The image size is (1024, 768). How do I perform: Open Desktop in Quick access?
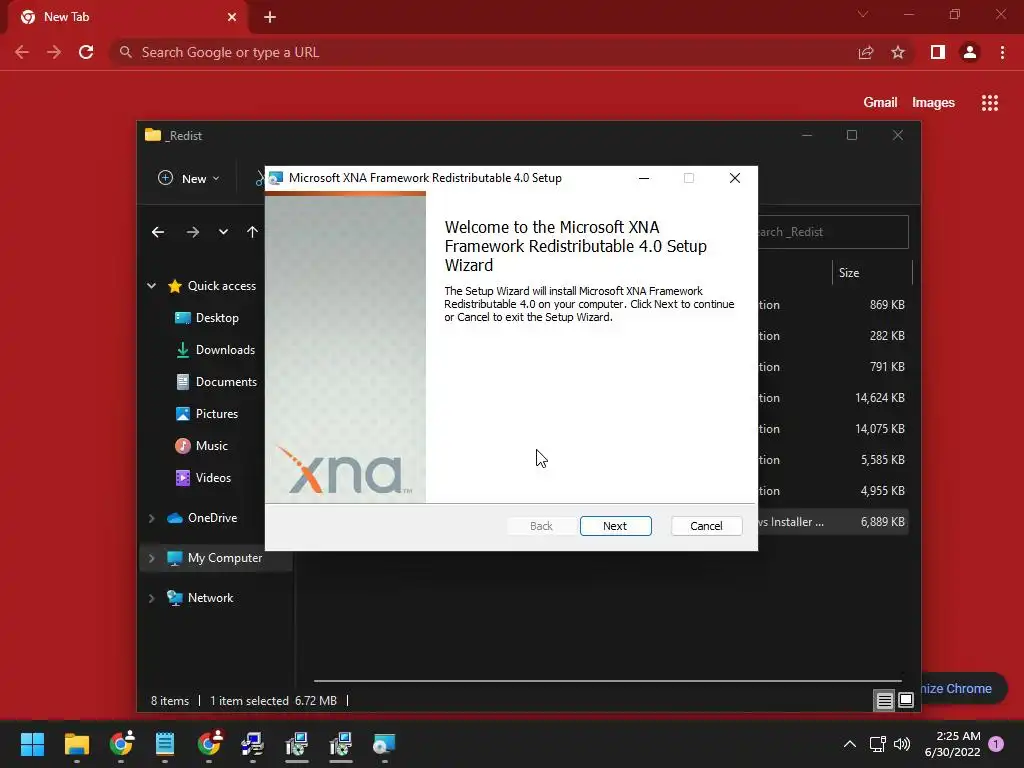pos(217,318)
